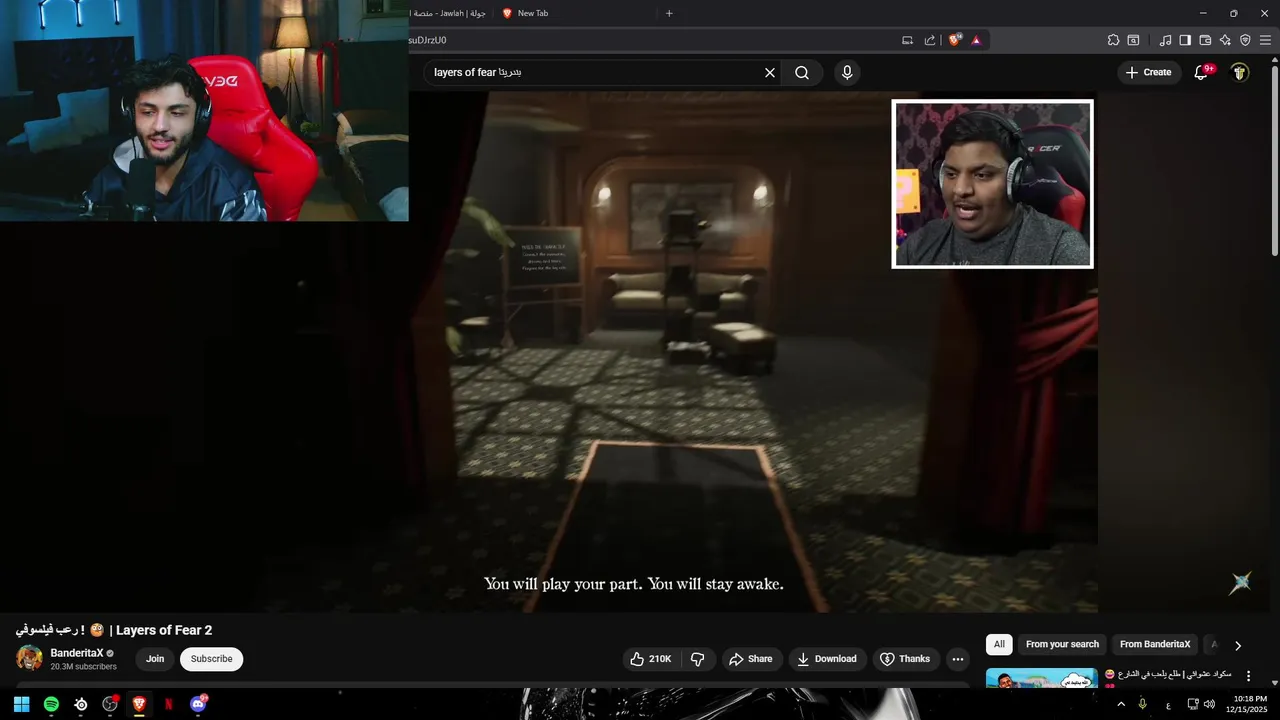Open the Brave VPN shield icon

tap(1245, 40)
